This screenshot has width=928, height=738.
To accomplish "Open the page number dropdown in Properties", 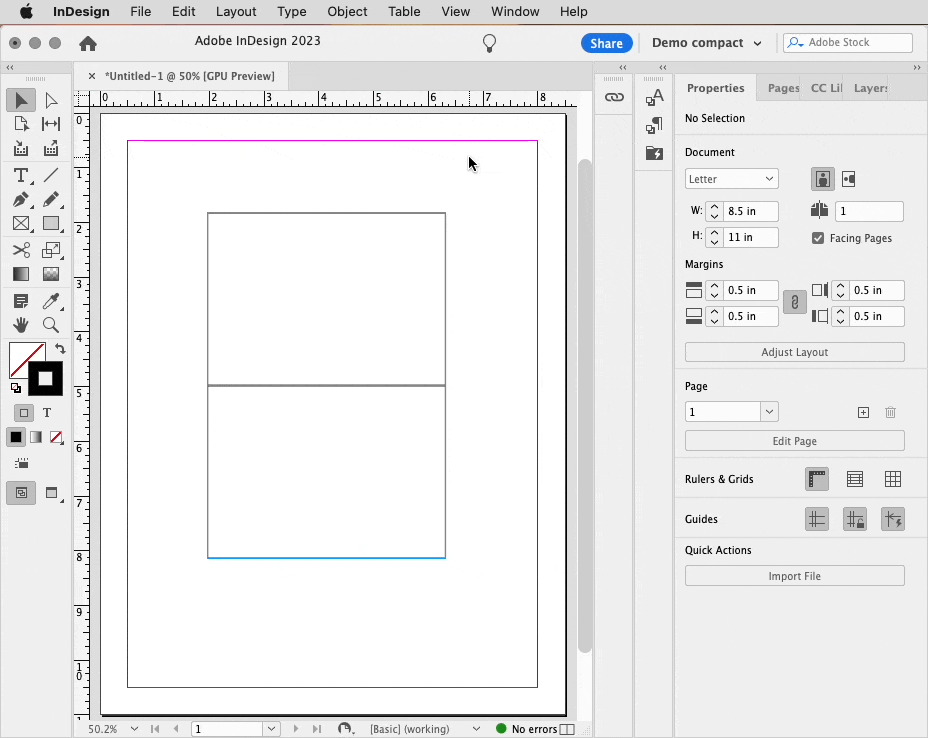I will (x=769, y=412).
